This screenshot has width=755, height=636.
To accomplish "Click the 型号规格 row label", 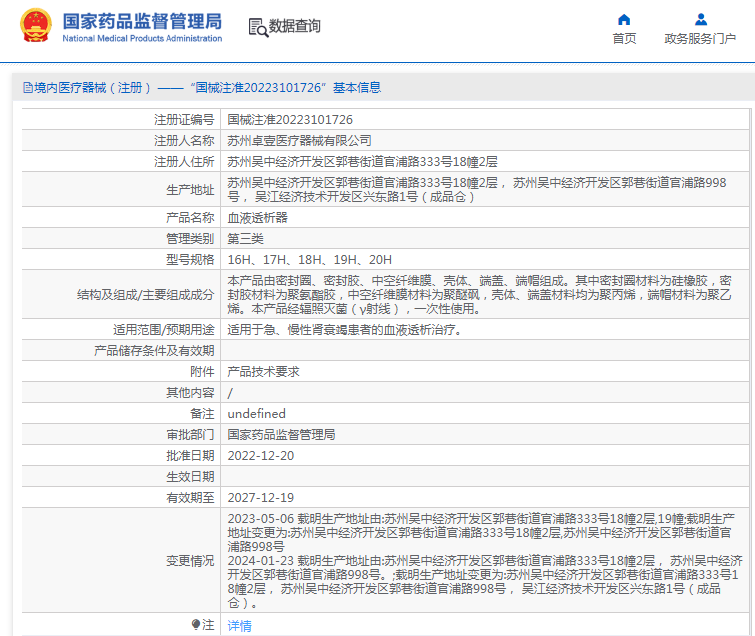I will point(190,260).
